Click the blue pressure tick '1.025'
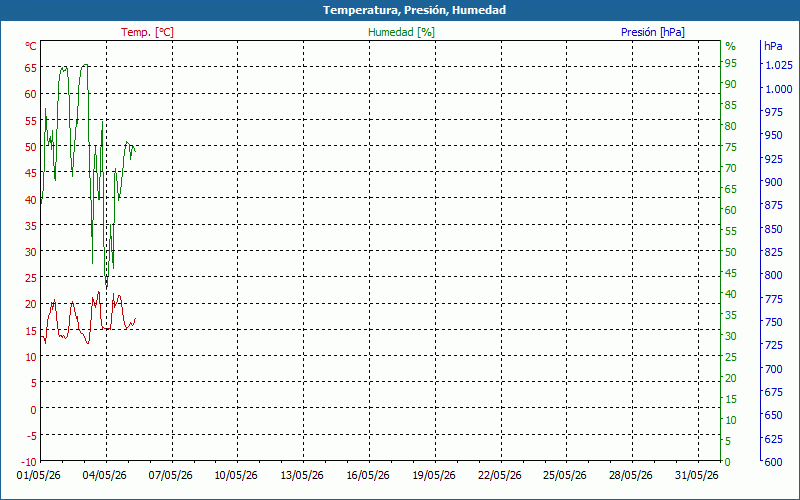Screen dimensions: 800x500 click(x=779, y=65)
